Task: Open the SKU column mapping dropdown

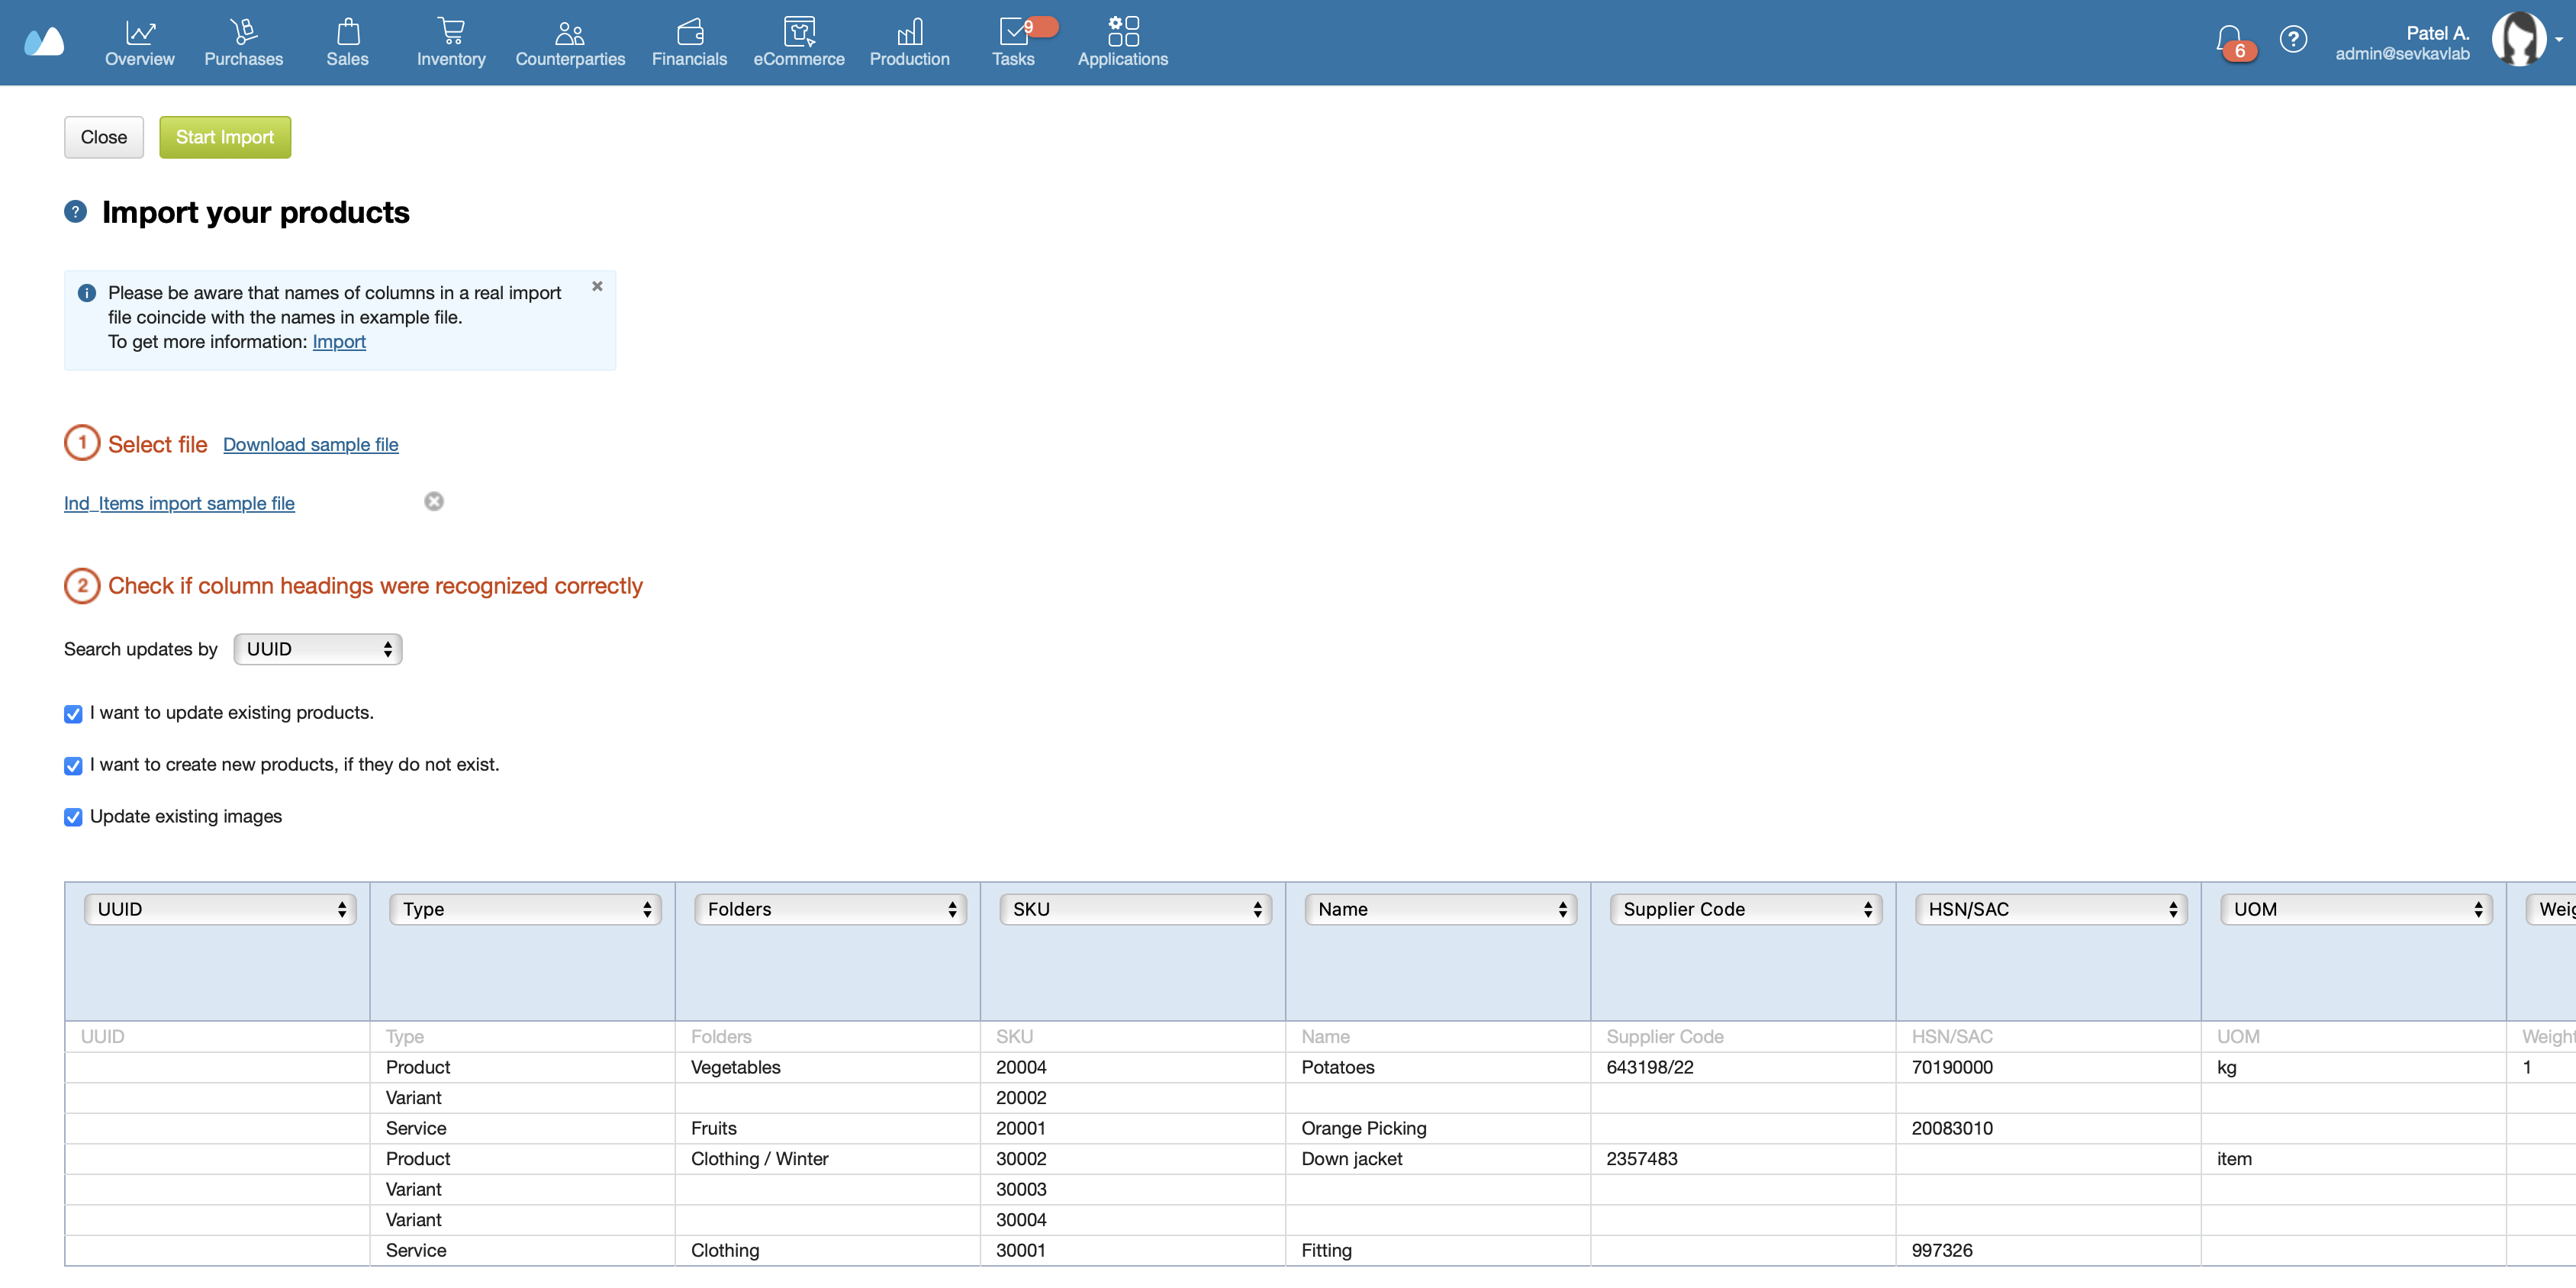Action: tap(1135, 909)
